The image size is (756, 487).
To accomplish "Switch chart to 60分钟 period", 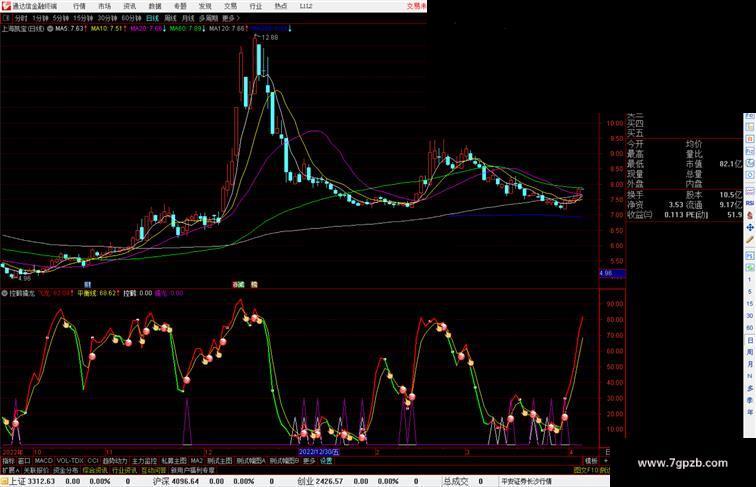I will point(131,18).
